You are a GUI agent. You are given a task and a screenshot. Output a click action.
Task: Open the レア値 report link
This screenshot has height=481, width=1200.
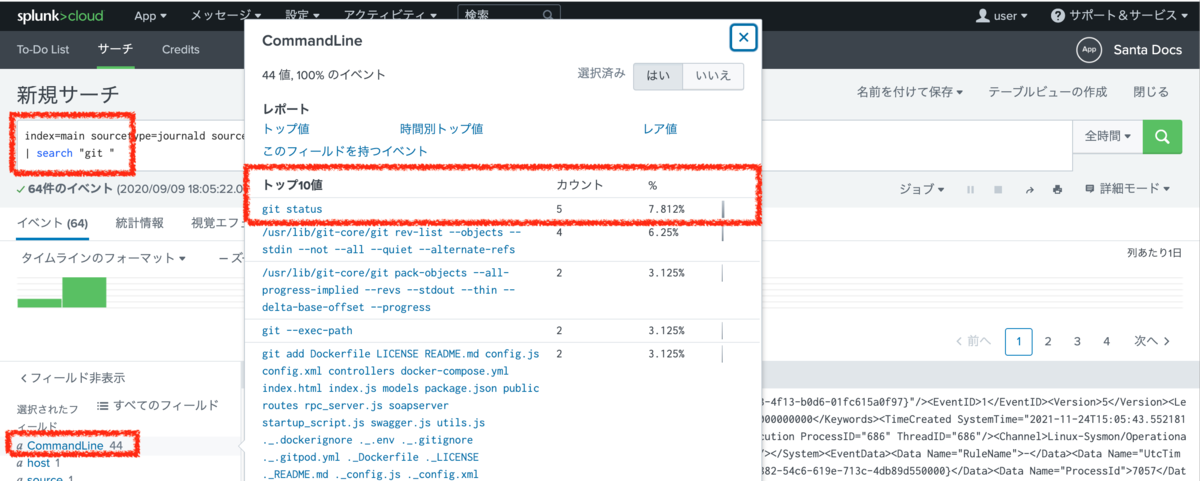pos(660,129)
